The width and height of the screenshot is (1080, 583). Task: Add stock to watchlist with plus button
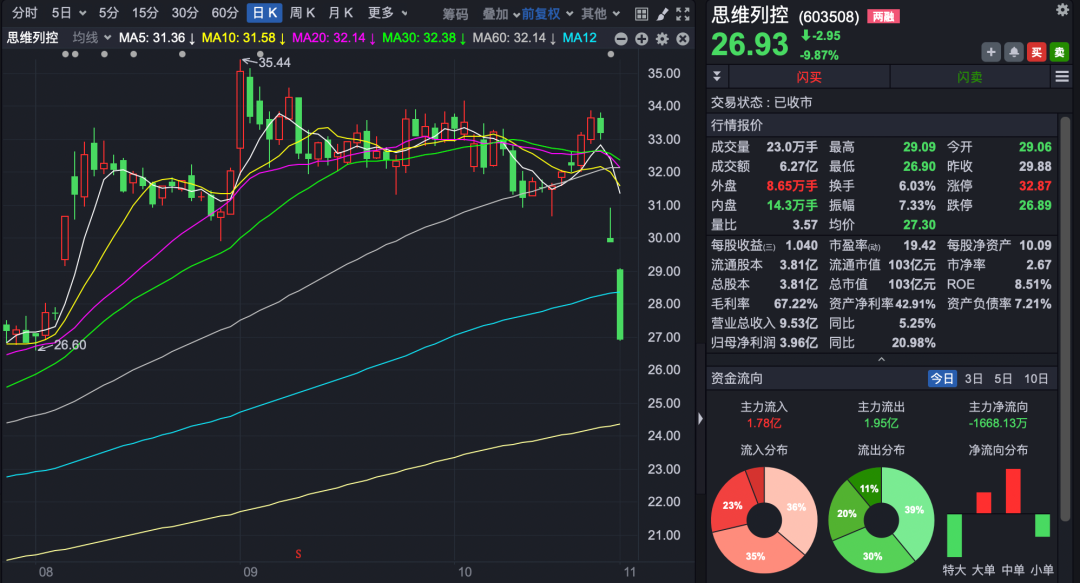pos(991,52)
